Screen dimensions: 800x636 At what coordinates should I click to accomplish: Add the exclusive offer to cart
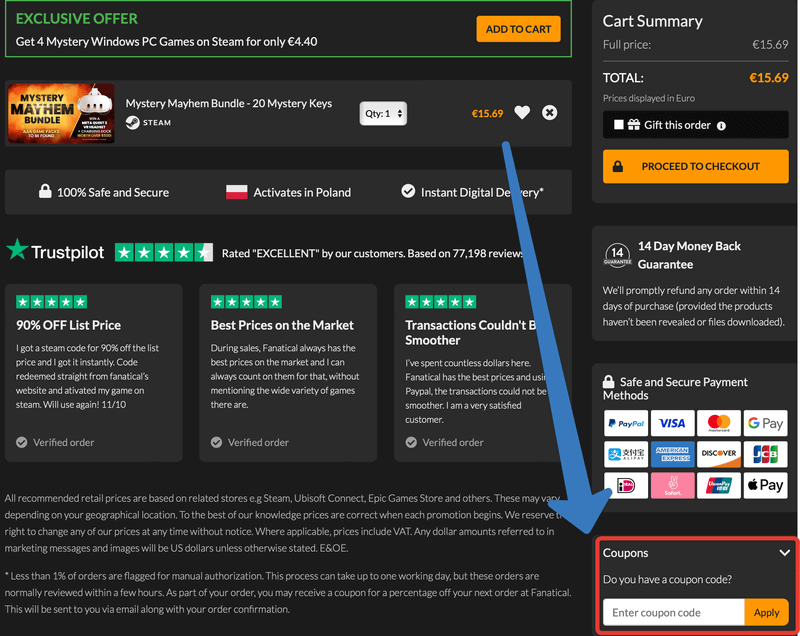click(x=518, y=29)
